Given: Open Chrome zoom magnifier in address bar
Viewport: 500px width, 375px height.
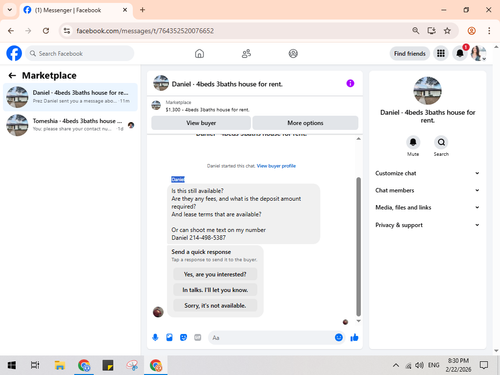Looking at the screenshot, I should (416, 31).
